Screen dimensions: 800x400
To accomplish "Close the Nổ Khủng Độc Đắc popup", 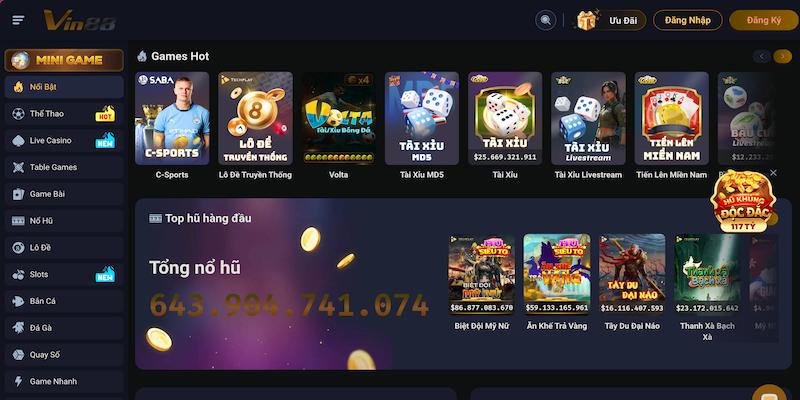I will point(773,173).
